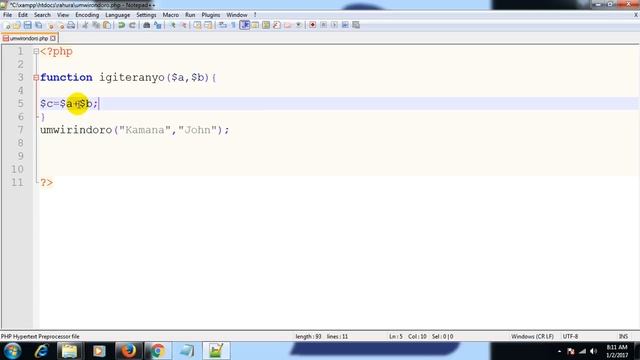Toggle the Document Map panel icon

(266, 25)
